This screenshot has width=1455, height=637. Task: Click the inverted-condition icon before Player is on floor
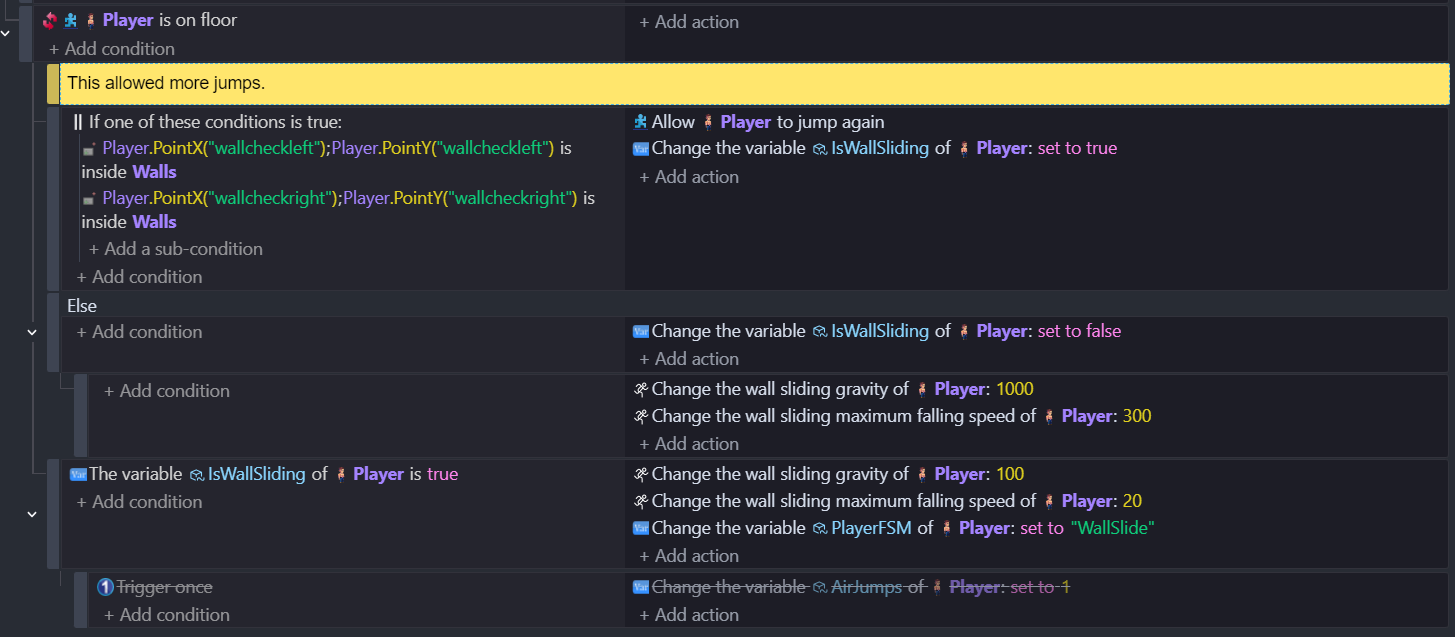49,20
